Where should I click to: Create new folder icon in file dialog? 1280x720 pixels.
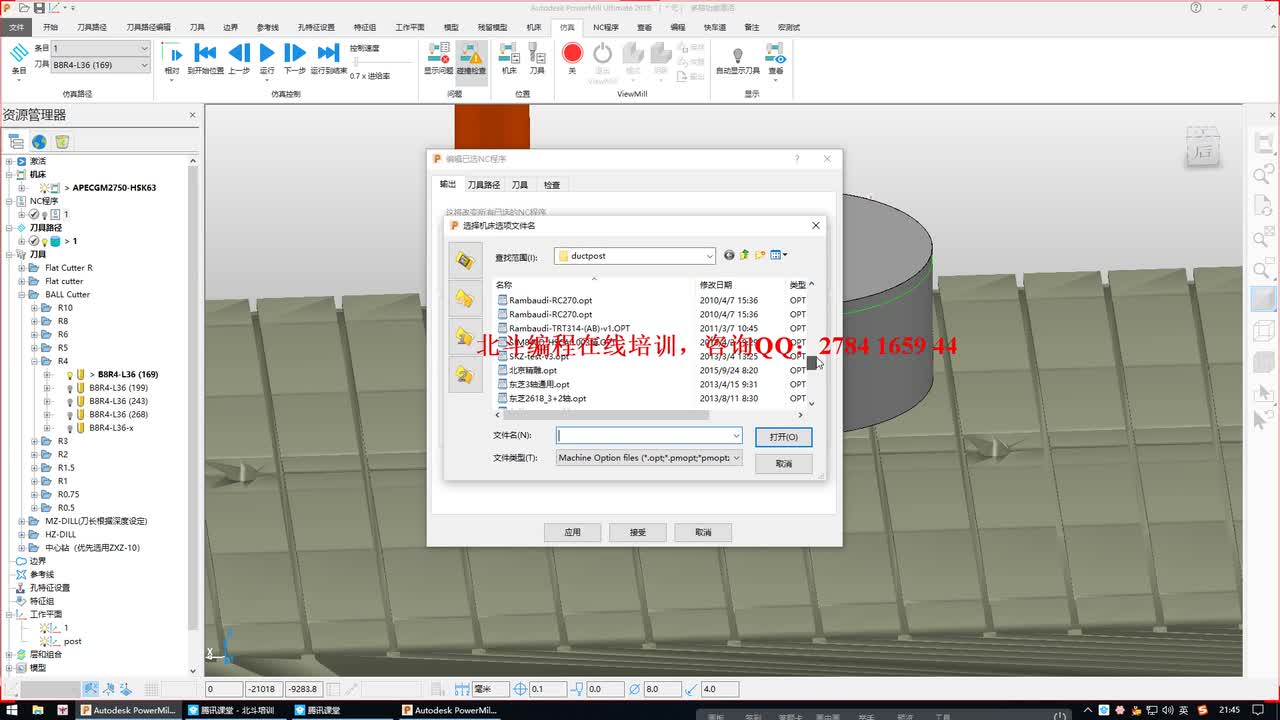pyautogui.click(x=760, y=255)
